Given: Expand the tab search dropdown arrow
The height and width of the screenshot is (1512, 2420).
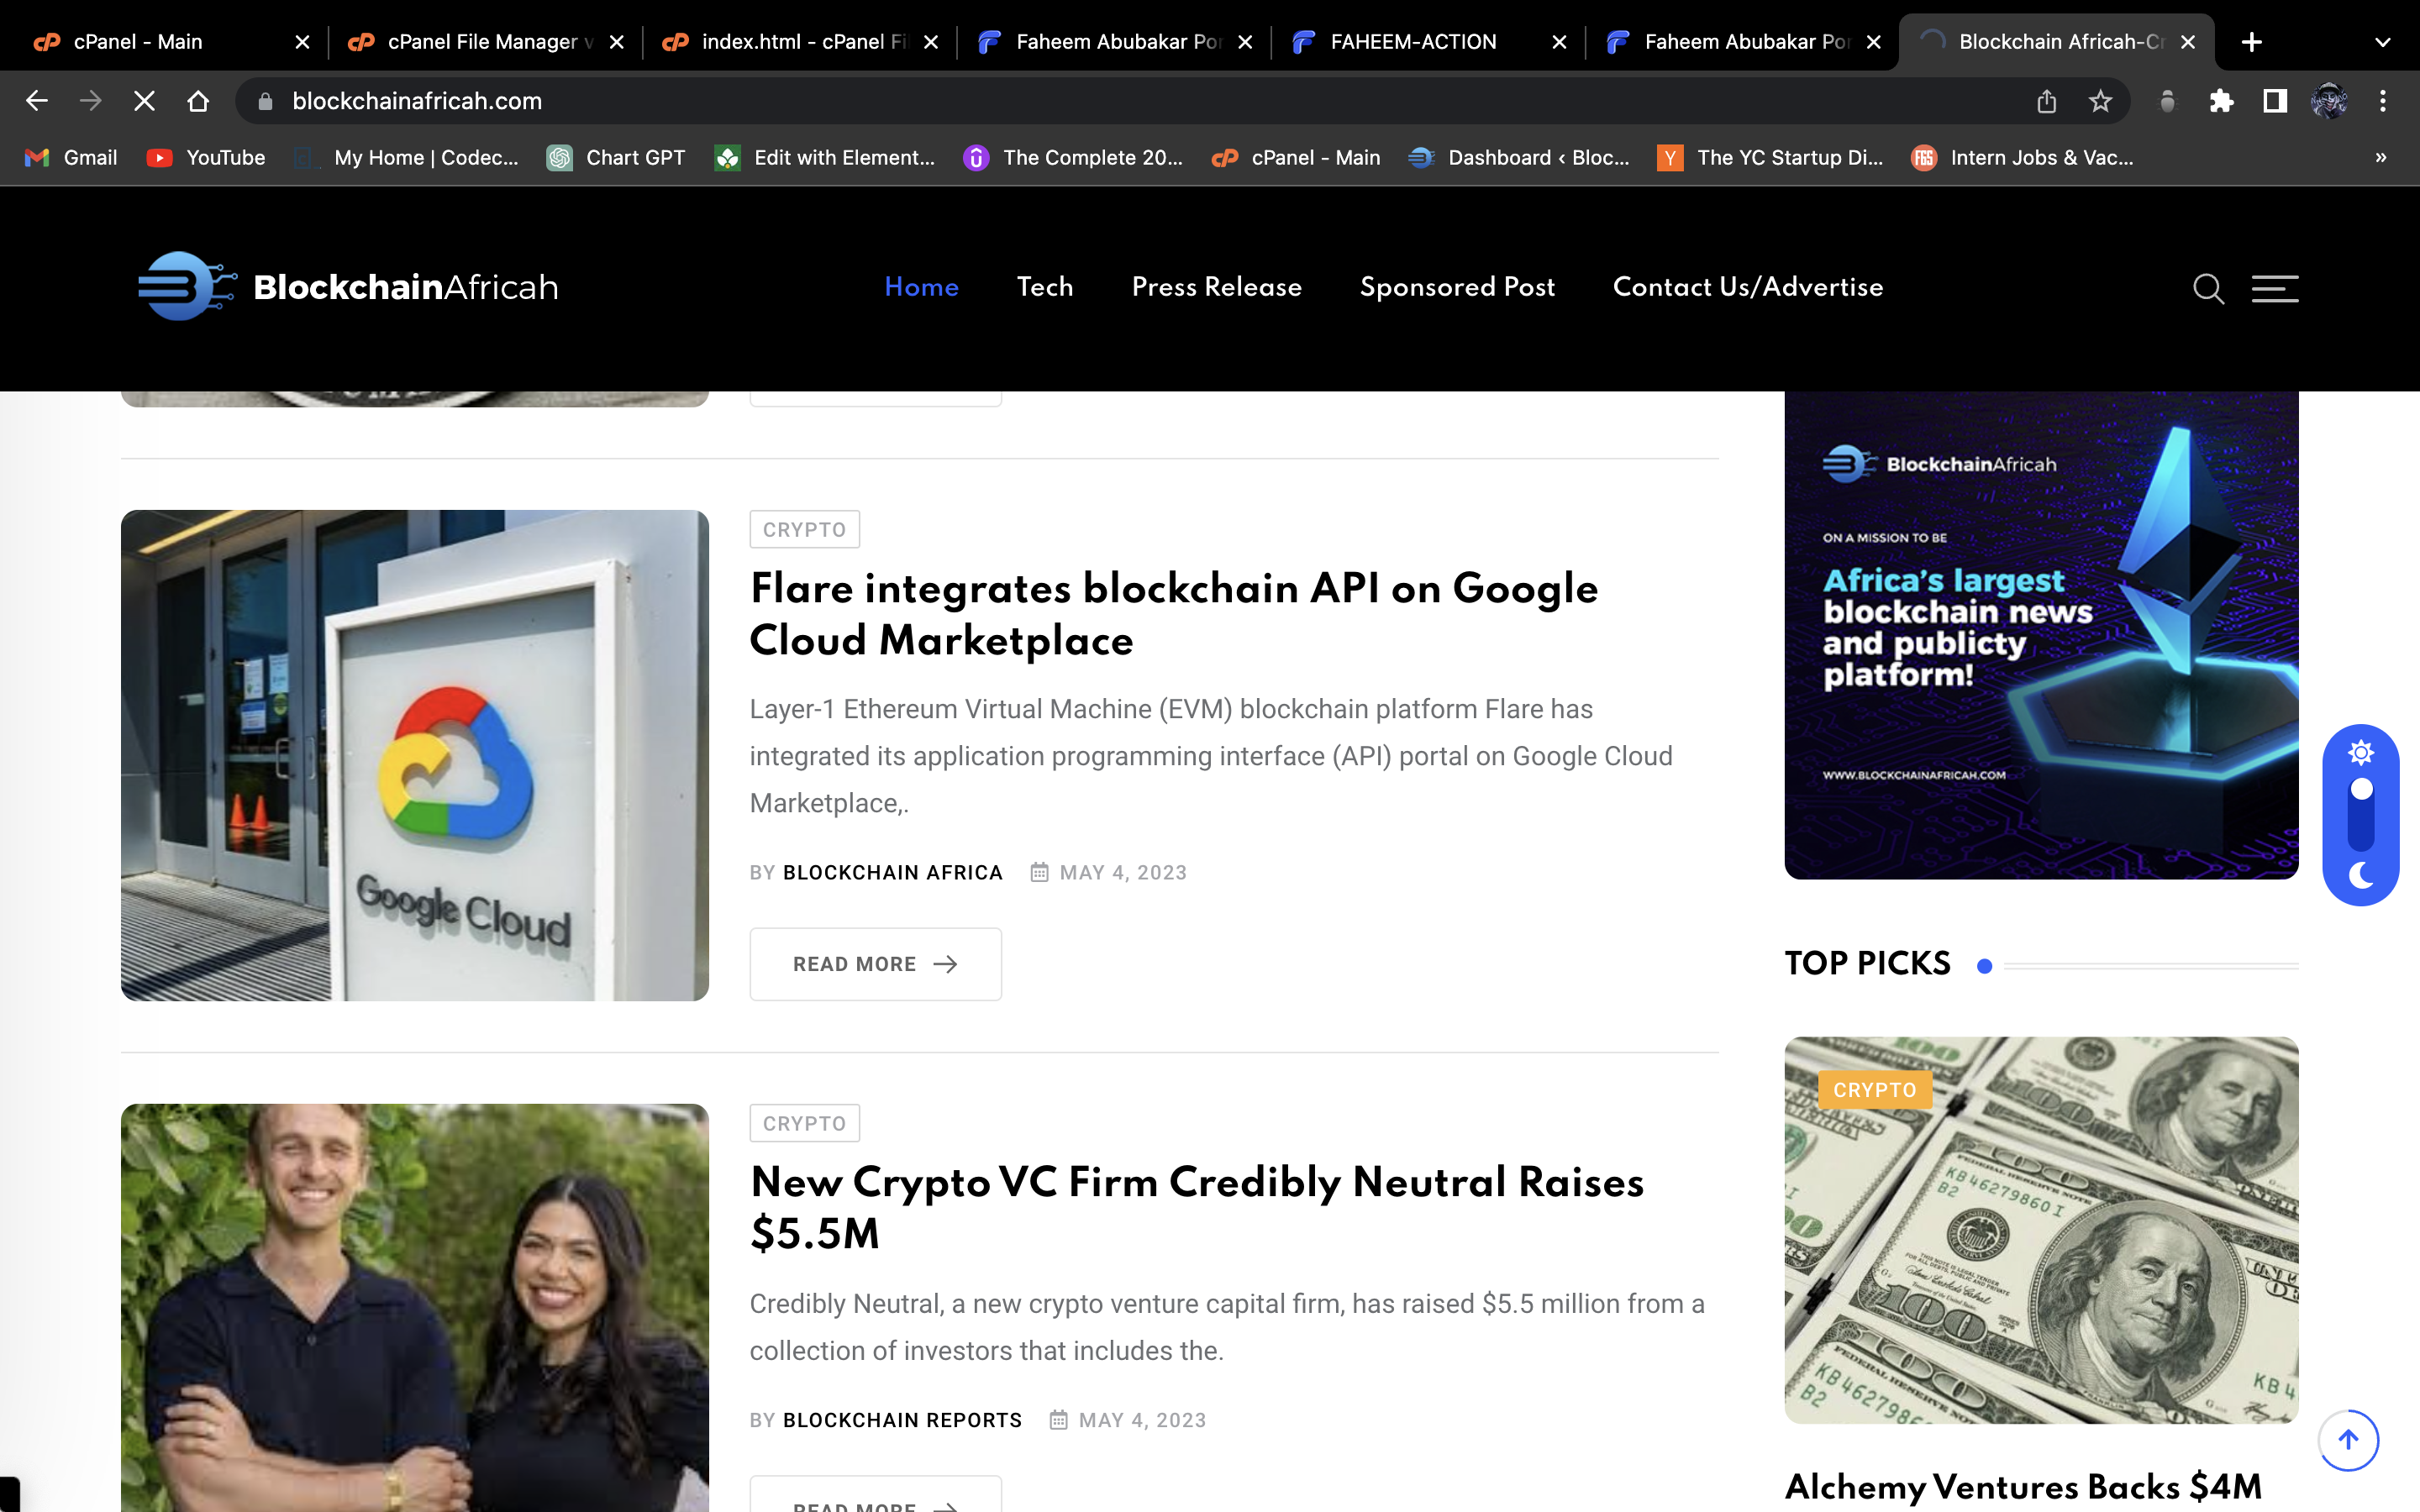Looking at the screenshot, I should pyautogui.click(x=2383, y=42).
